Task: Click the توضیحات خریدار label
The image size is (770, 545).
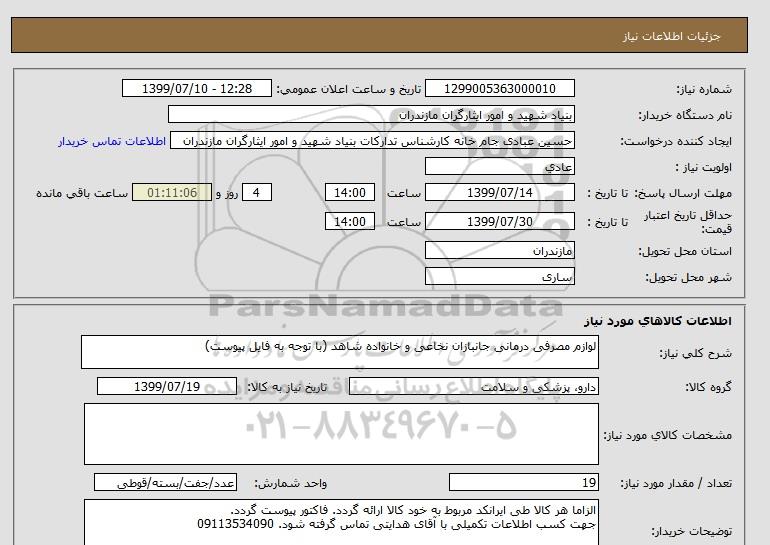Action: (691, 532)
